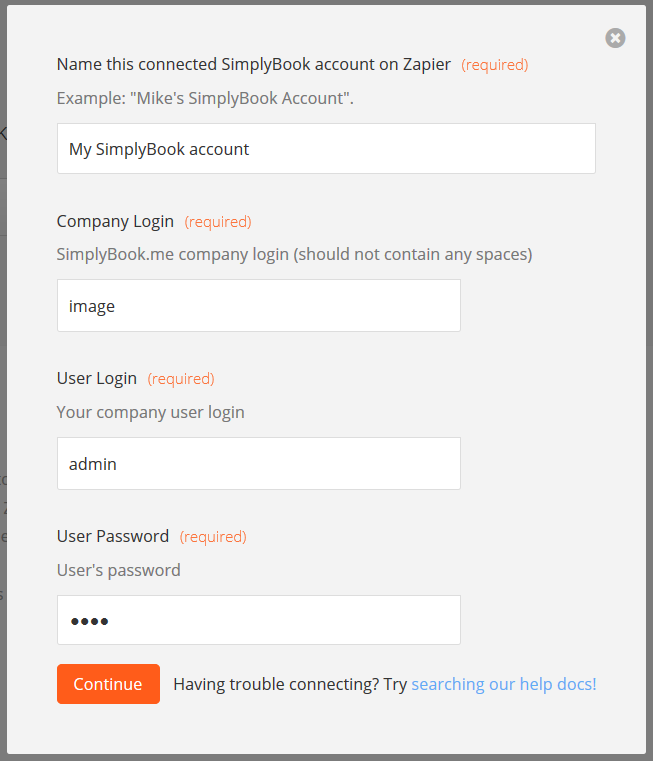653x761 pixels.
Task: Select the User Login field with 'admin'
Action: coord(258,463)
